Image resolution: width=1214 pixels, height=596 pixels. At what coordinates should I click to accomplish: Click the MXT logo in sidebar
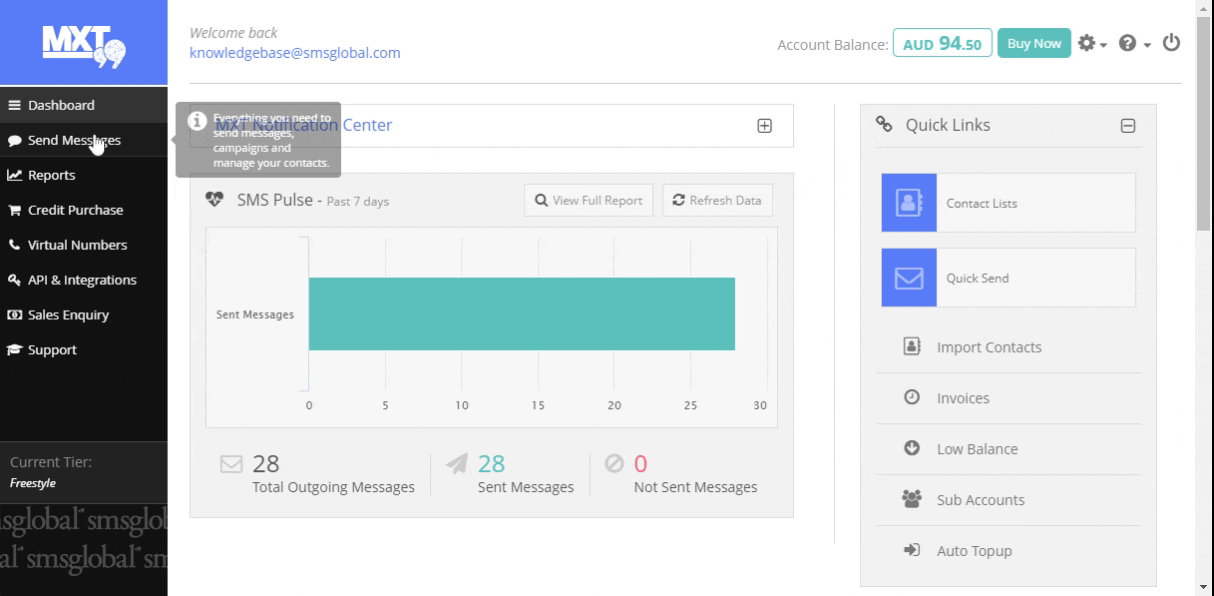click(84, 43)
